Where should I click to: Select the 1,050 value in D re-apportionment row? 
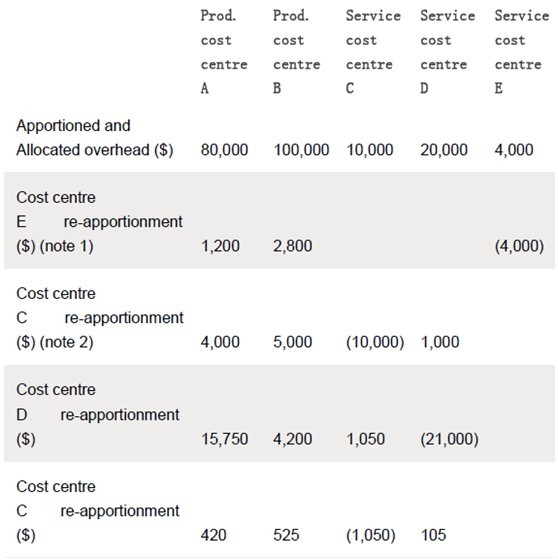365,439
